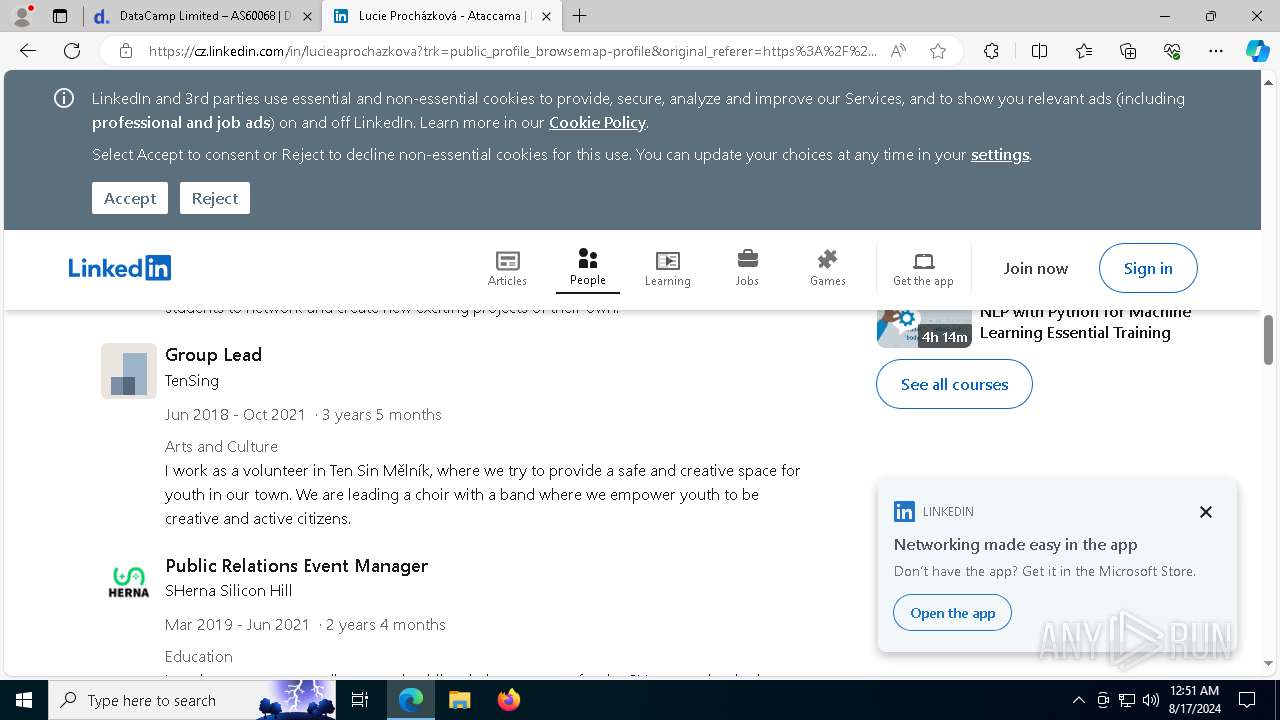Open the cookie settings link

coord(1000,154)
